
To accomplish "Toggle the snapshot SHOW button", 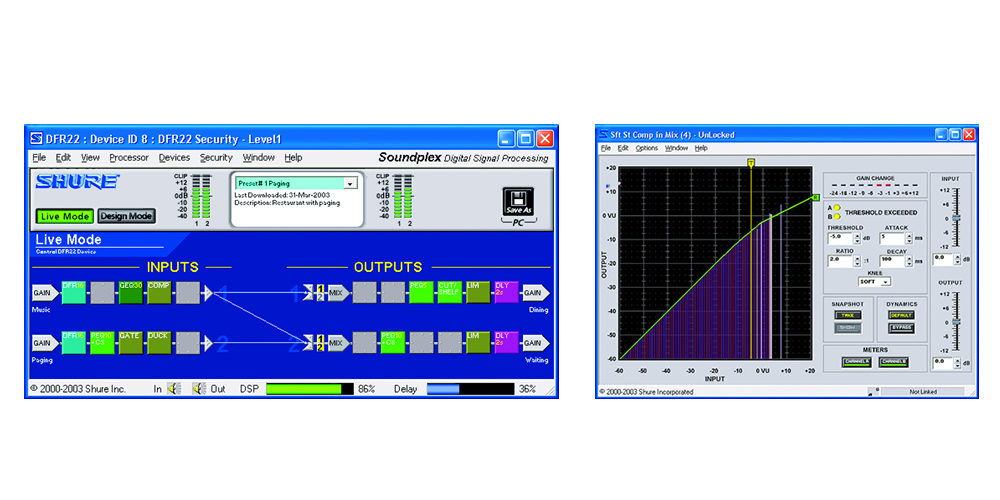I will [847, 328].
